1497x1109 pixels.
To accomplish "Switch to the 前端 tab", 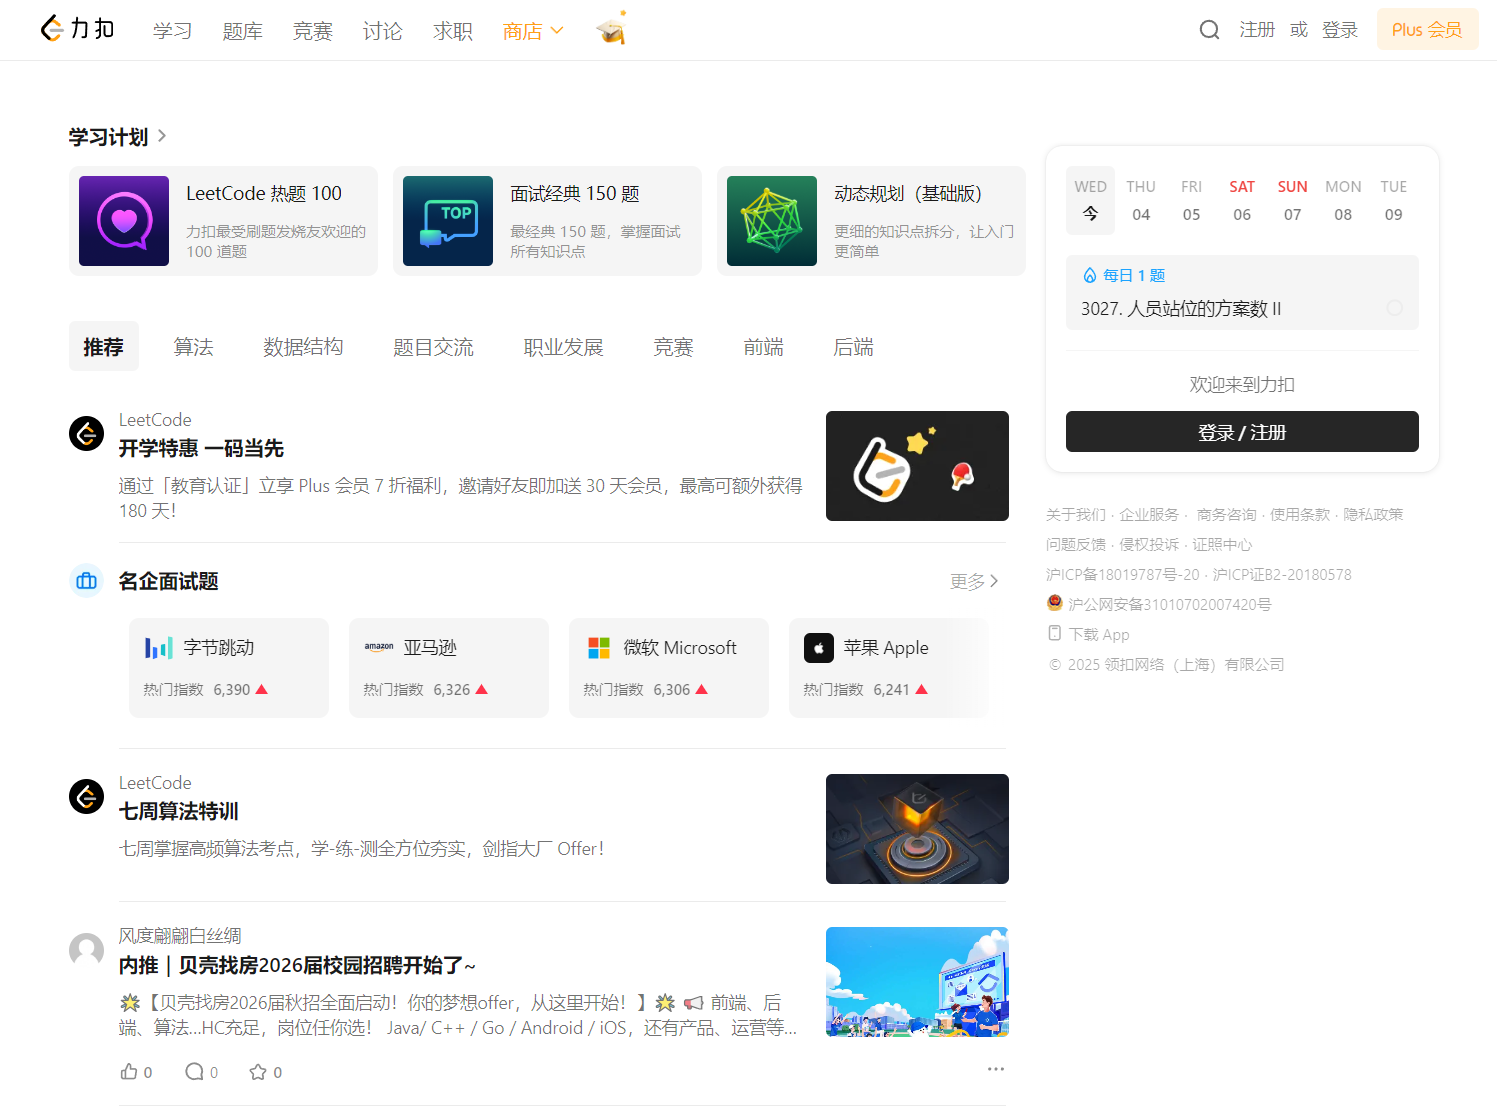I will point(764,346).
